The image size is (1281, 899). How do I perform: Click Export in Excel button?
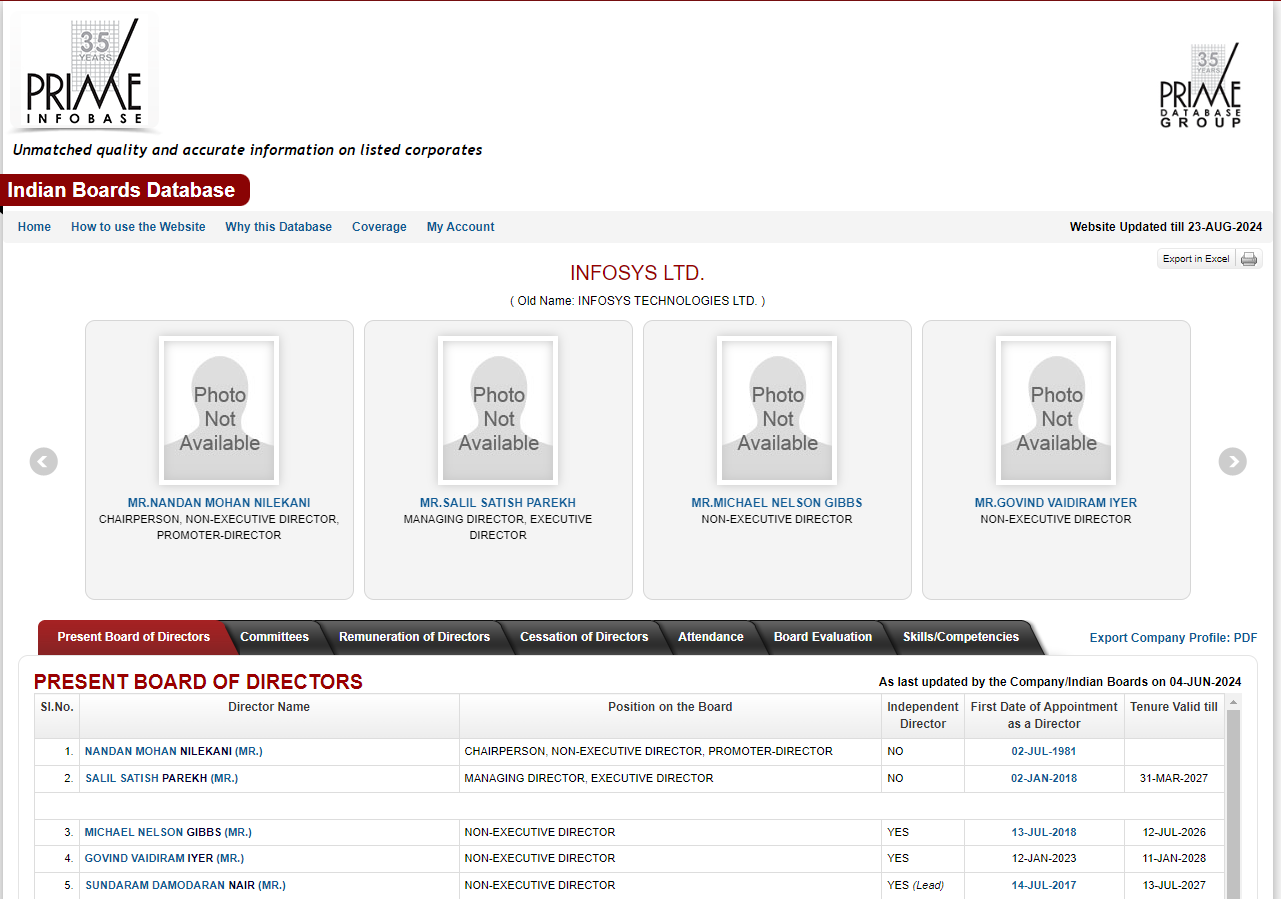coord(1196,259)
